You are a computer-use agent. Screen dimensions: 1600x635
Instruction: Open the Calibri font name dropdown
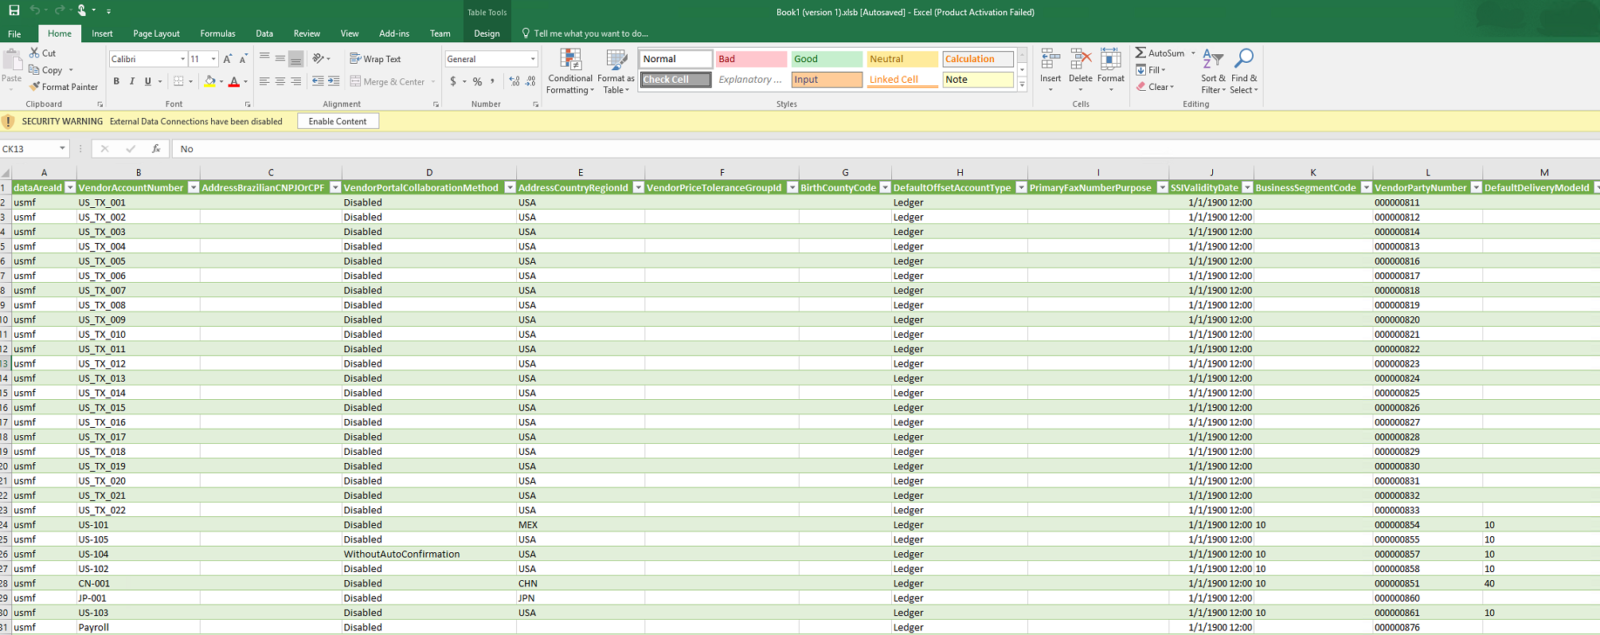[182, 59]
